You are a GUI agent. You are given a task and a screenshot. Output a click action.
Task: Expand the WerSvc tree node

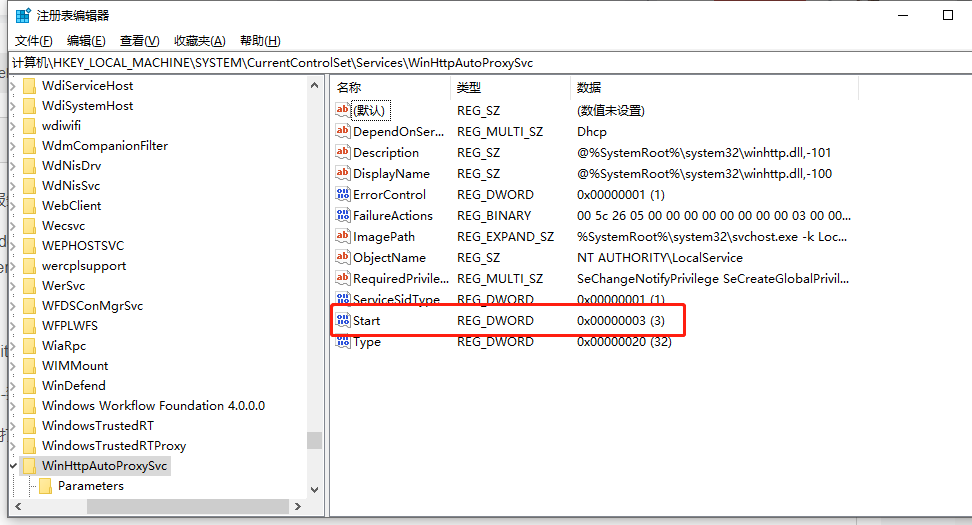pos(13,286)
